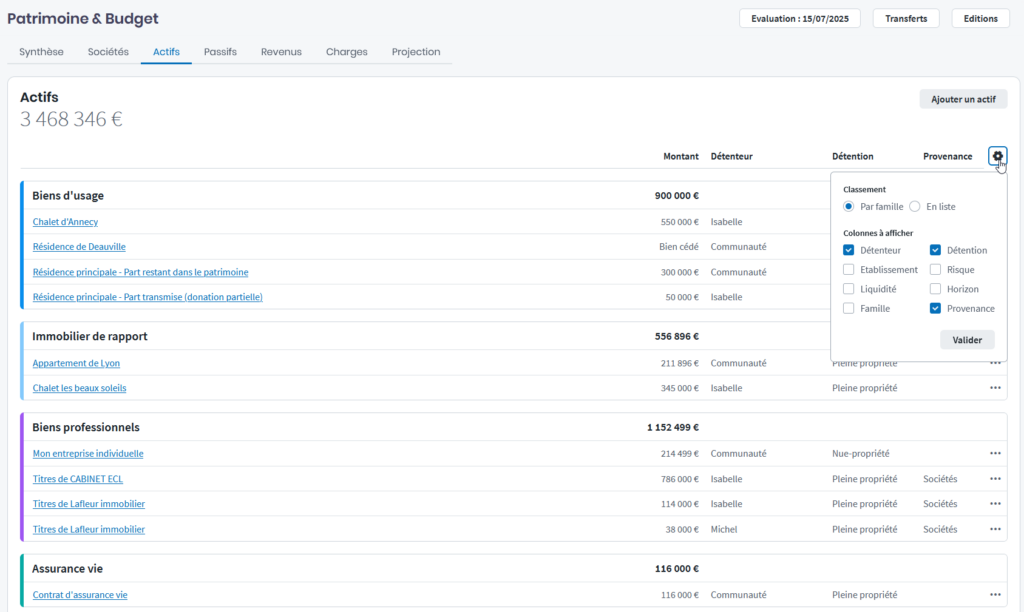Enable the Liquidité column checkbox
This screenshot has height=612, width=1024.
[x=849, y=289]
